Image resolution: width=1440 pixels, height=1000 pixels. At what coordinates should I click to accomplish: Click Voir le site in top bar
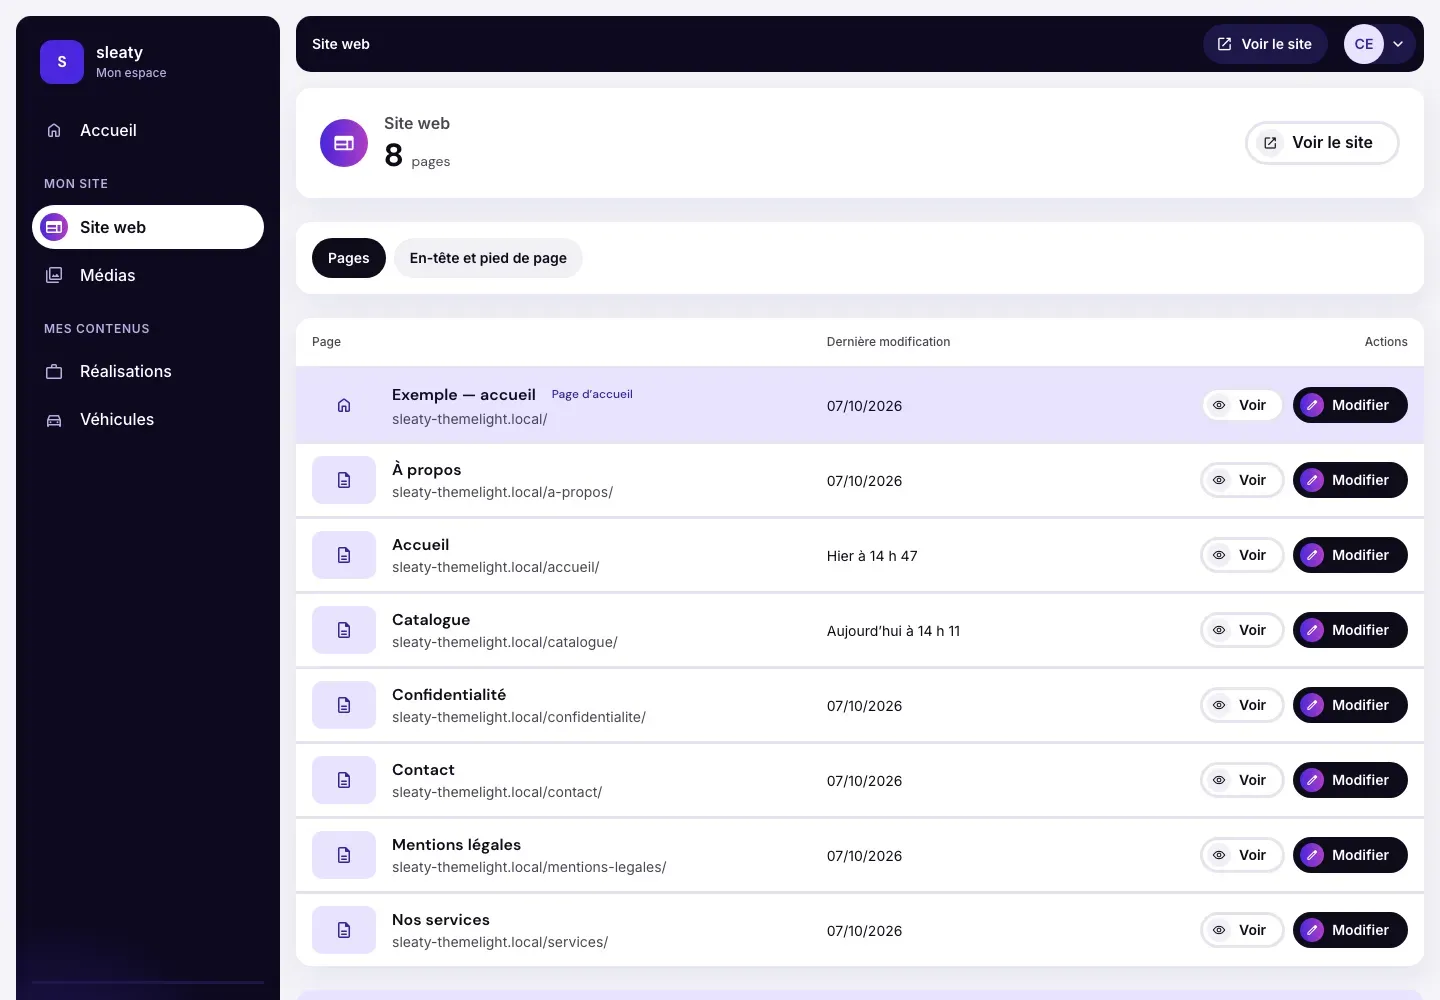point(1265,44)
